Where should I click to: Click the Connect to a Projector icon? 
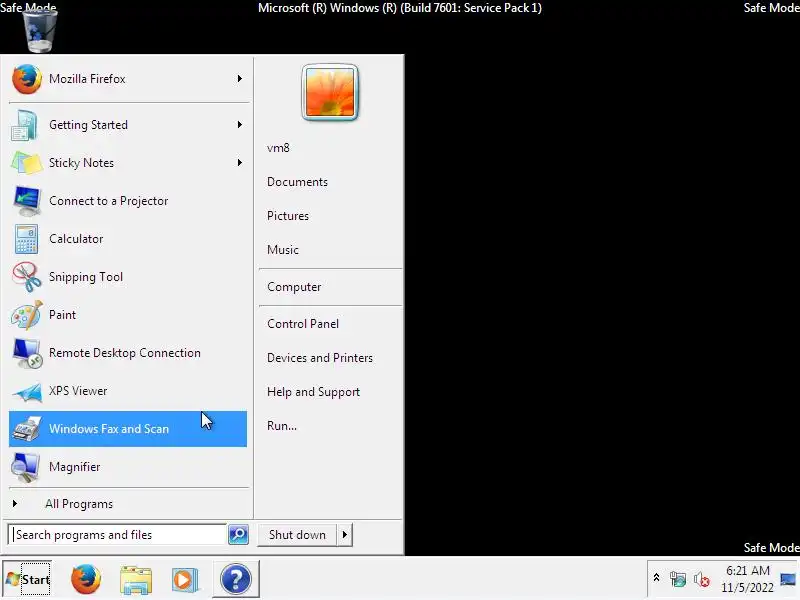pyautogui.click(x=27, y=201)
